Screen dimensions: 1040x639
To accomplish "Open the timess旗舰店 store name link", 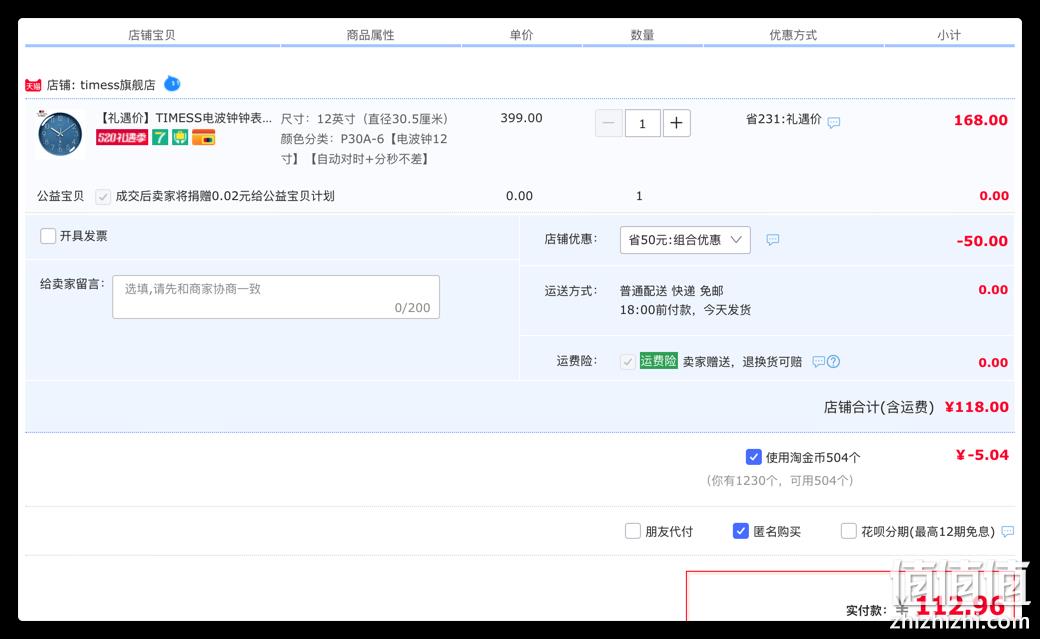I will (x=117, y=85).
